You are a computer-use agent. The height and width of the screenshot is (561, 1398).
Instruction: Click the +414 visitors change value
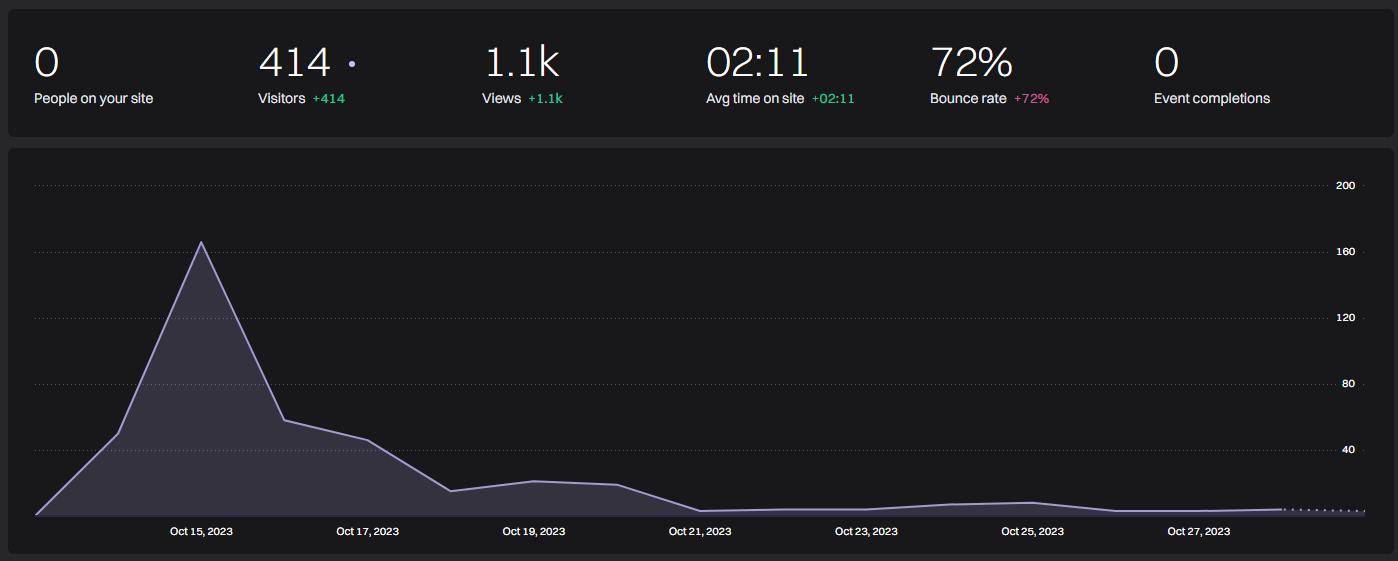point(329,99)
